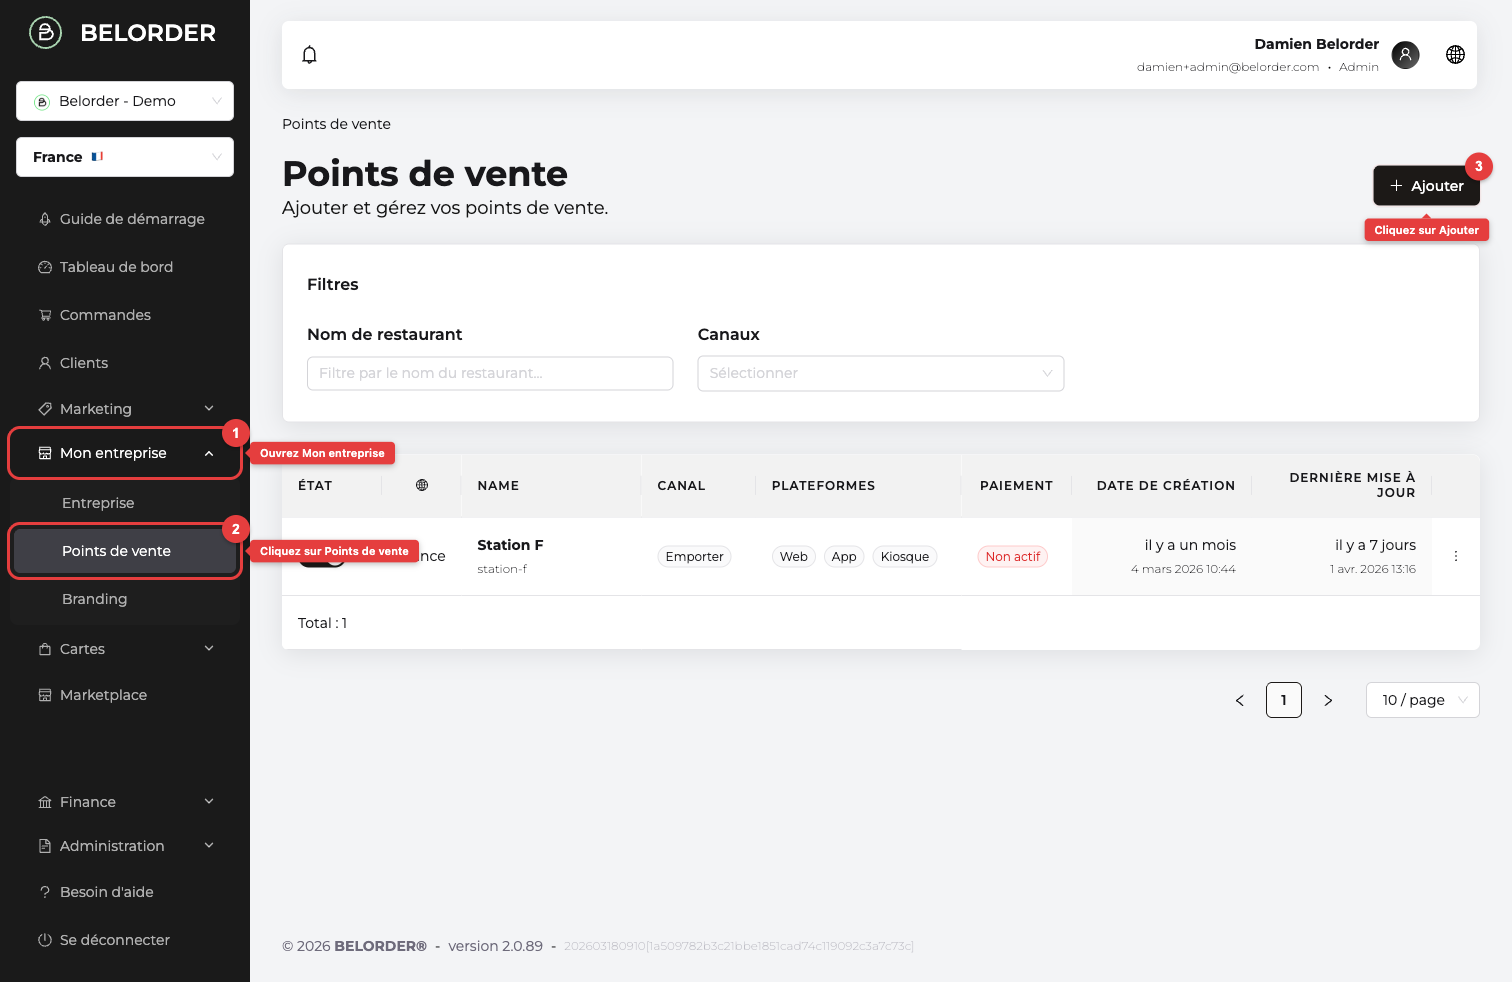Click the restaurant name filter field
This screenshot has width=1512, height=982.
click(490, 373)
